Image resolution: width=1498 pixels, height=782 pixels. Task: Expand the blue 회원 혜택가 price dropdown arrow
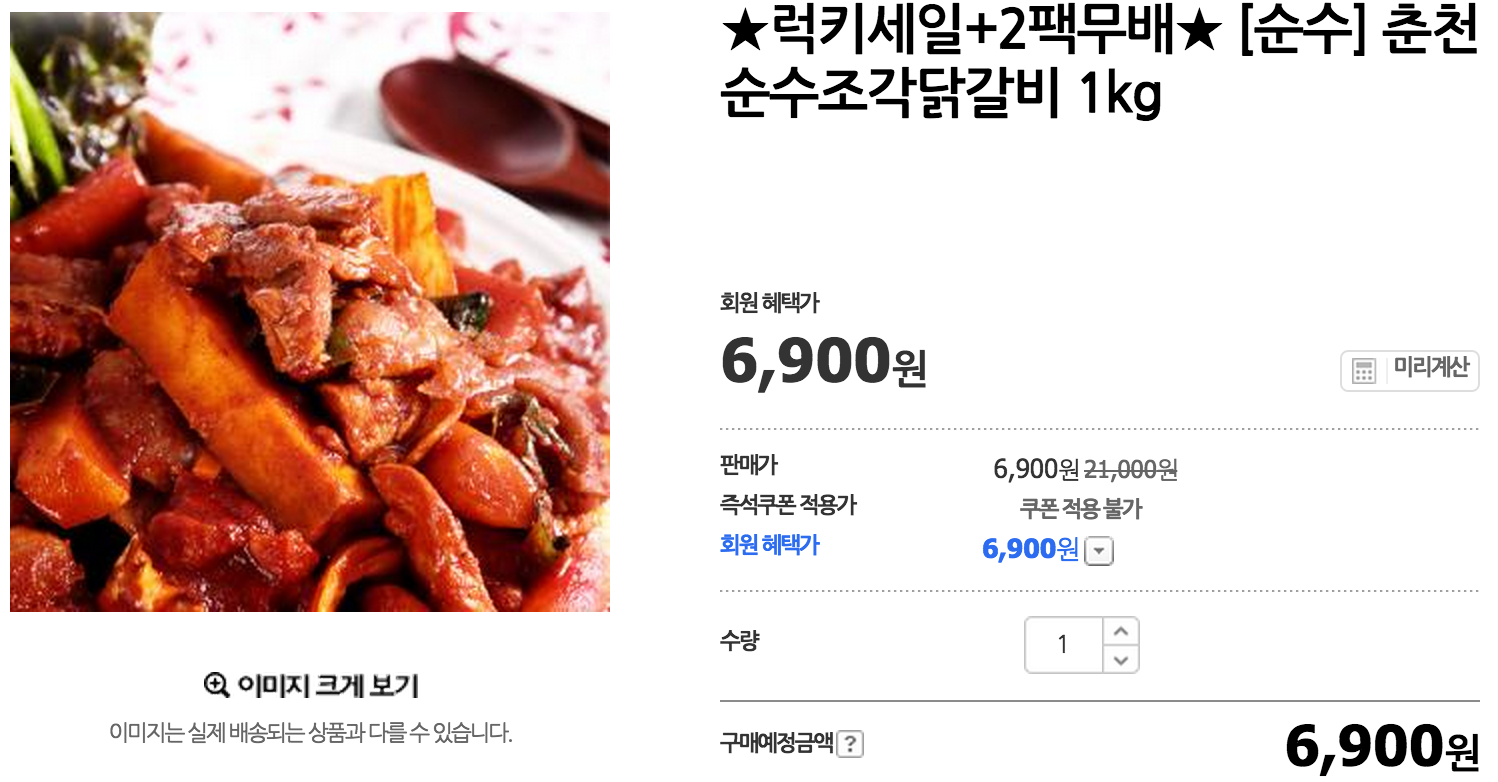point(1099,551)
